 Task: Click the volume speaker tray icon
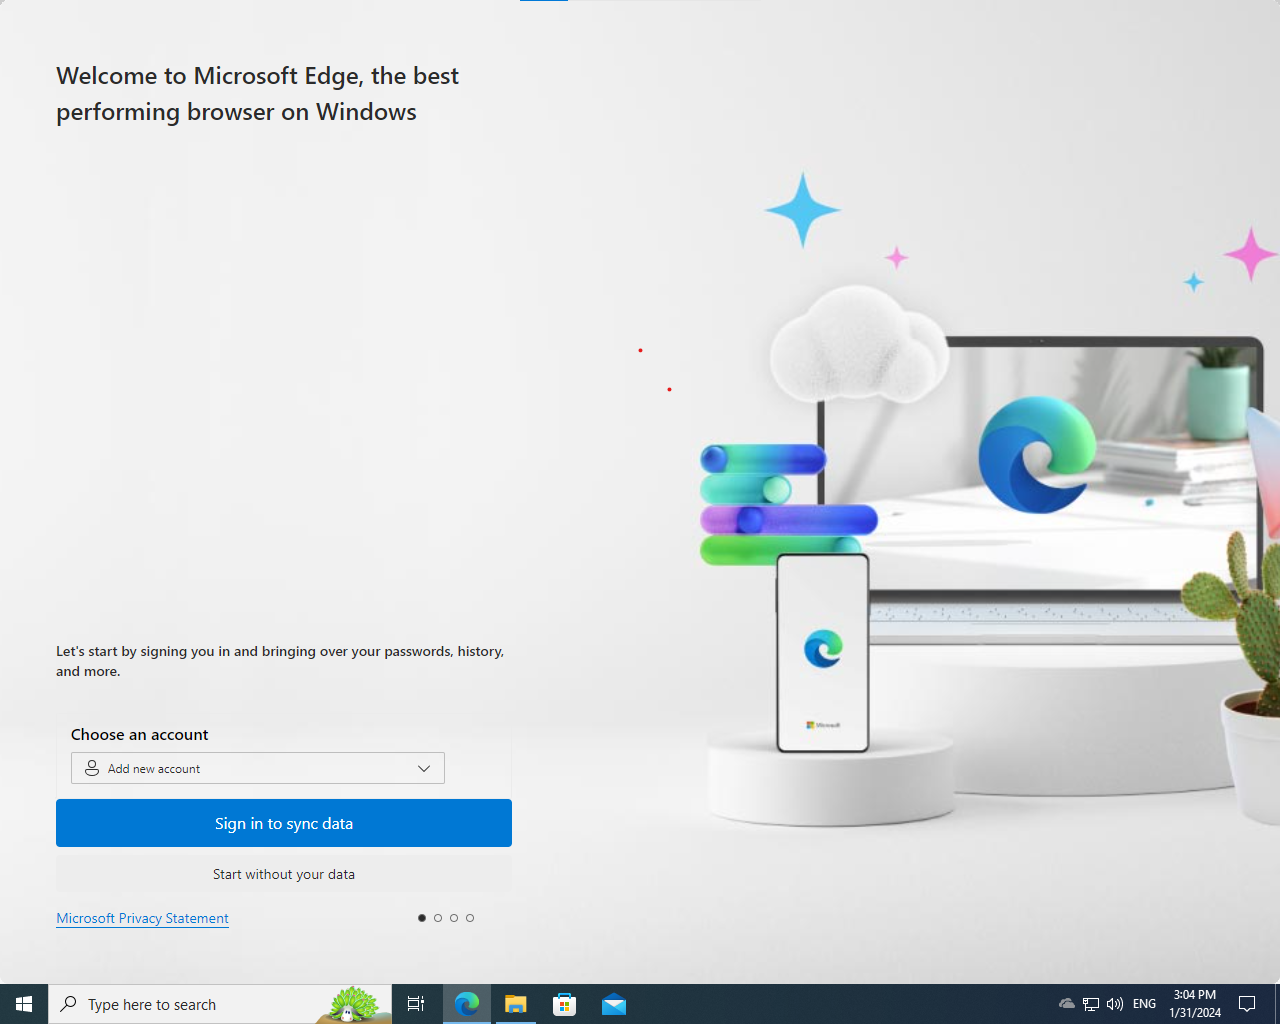click(x=1115, y=1004)
